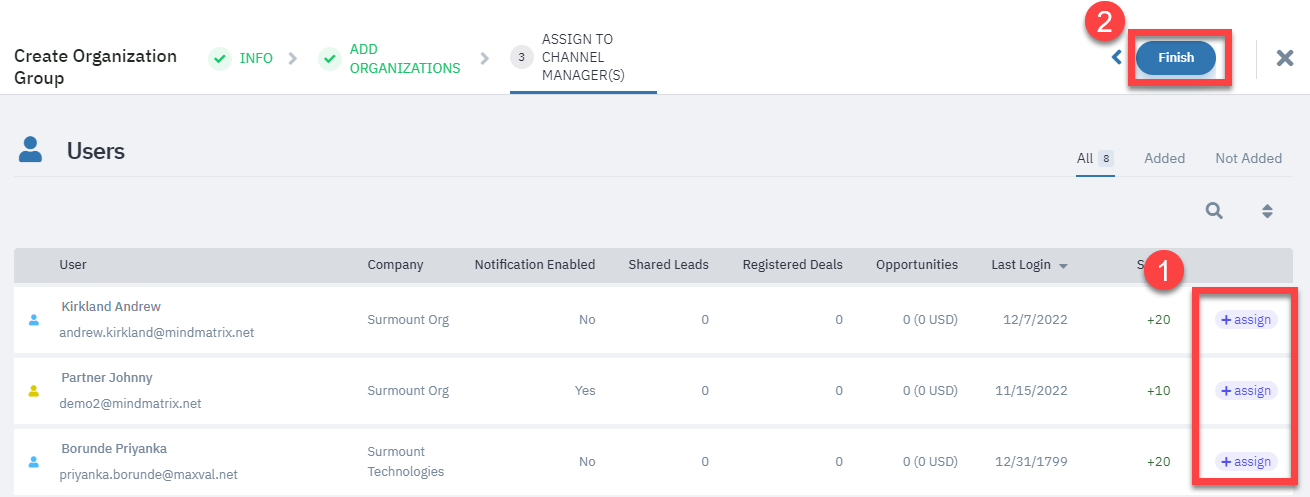Assign Borunde Priyanka as channel manager

pyautogui.click(x=1246, y=462)
